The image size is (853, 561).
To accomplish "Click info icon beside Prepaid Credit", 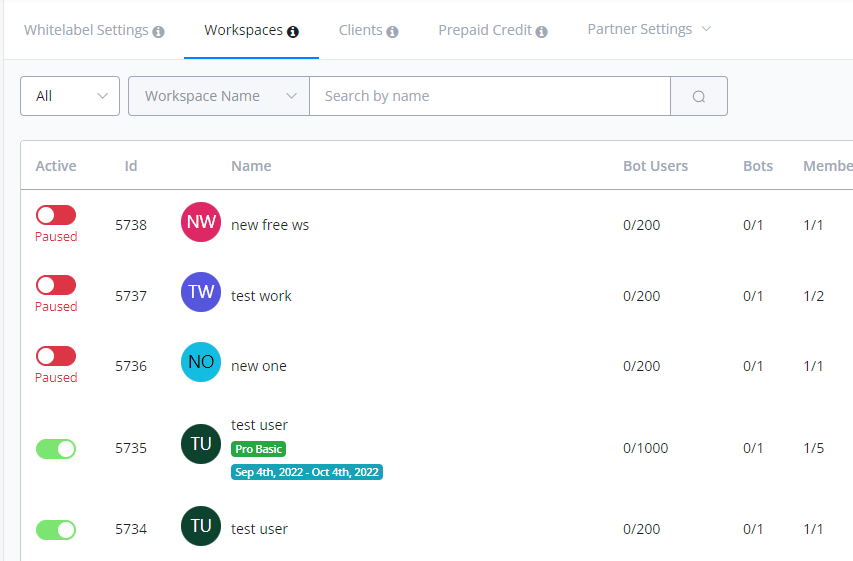I will (x=541, y=31).
